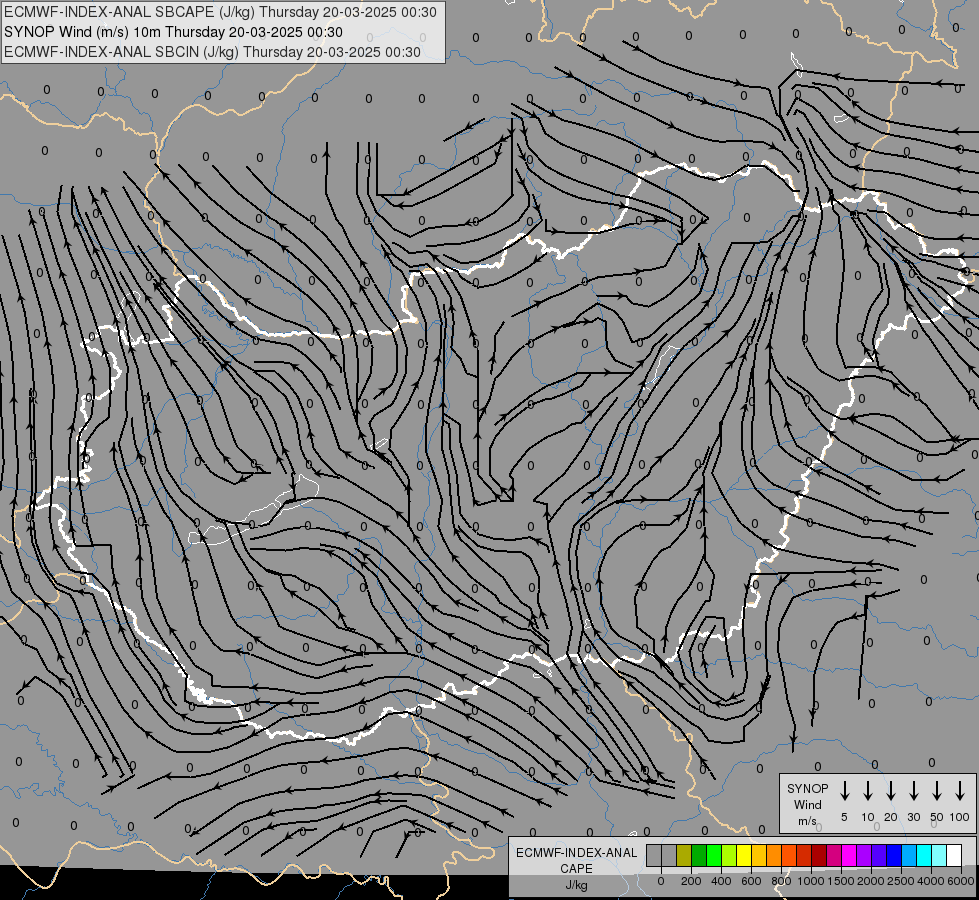
Task: Click the 50 m/s value in the wind legend
Action: click(x=937, y=817)
